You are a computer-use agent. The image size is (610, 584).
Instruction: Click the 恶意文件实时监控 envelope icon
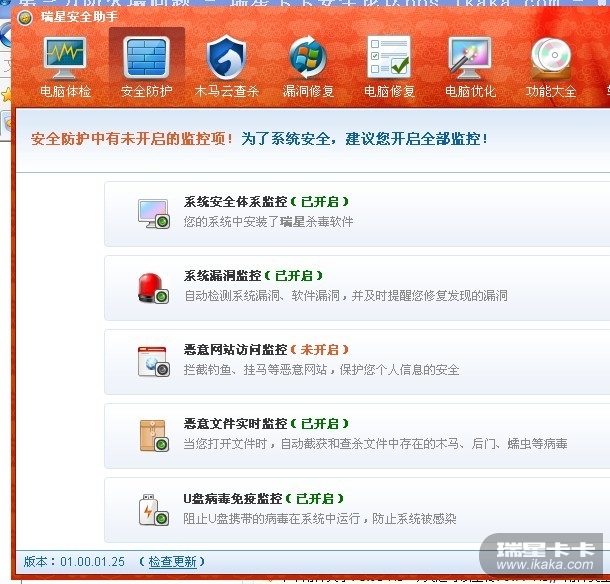(154, 436)
